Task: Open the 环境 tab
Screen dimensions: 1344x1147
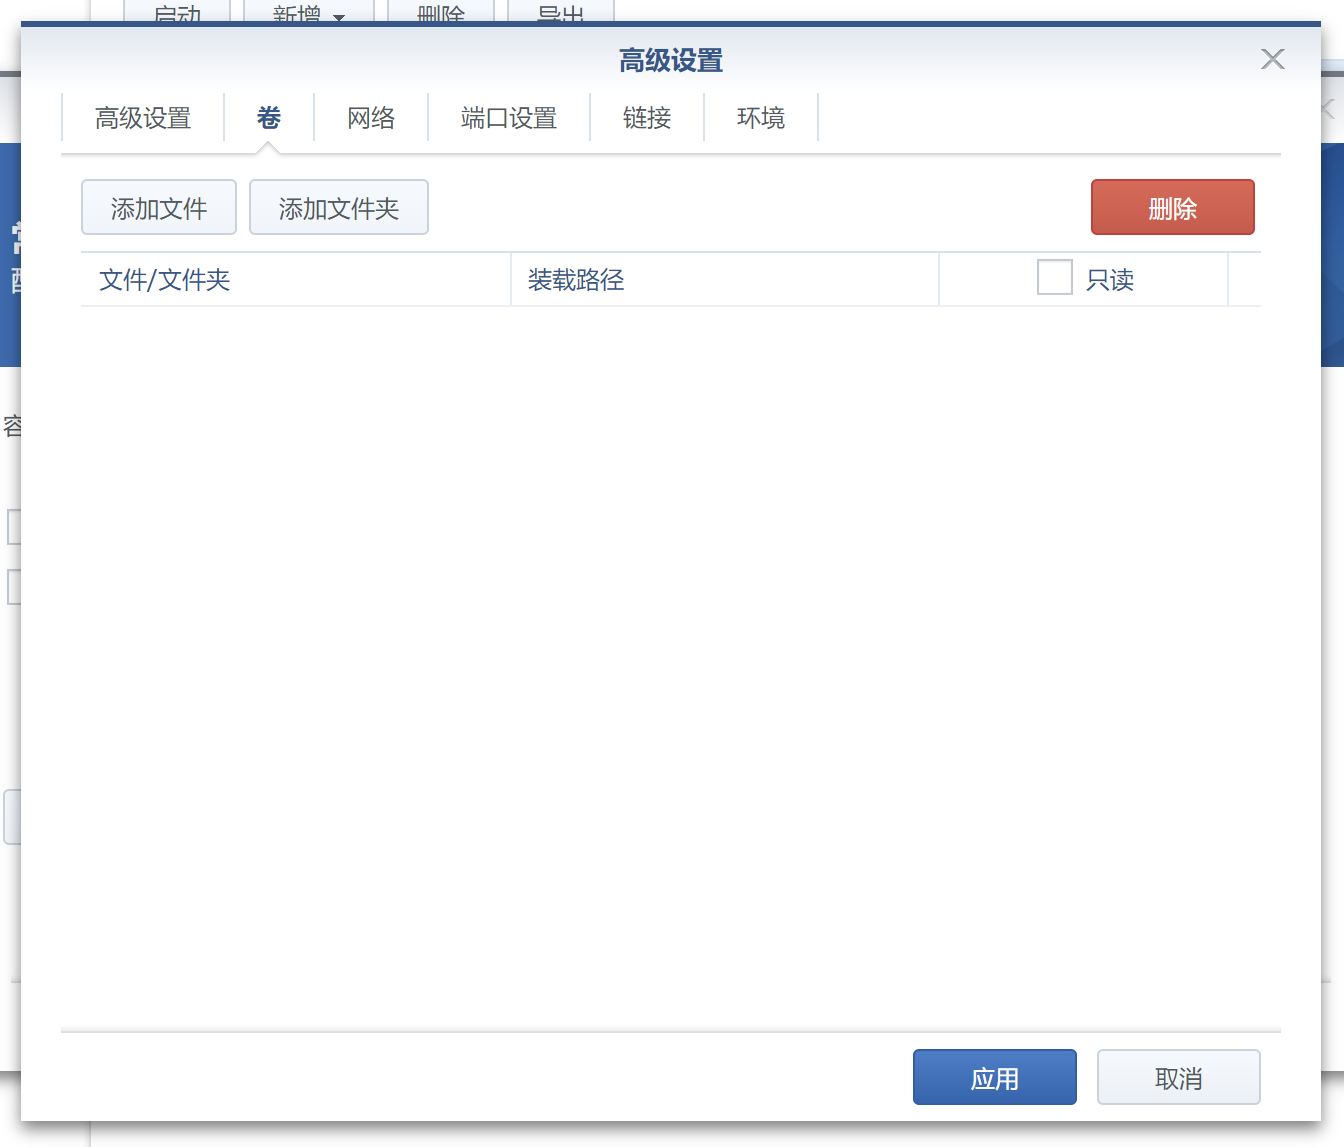Action: 760,118
